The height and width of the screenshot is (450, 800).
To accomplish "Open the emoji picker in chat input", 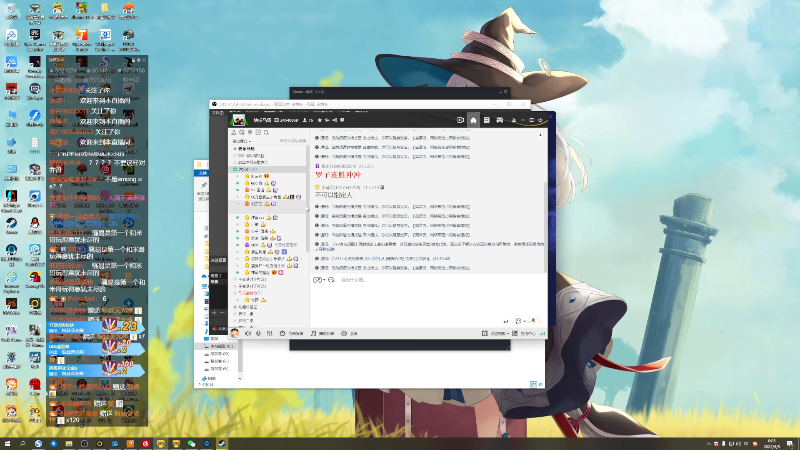I will pyautogui.click(x=317, y=280).
